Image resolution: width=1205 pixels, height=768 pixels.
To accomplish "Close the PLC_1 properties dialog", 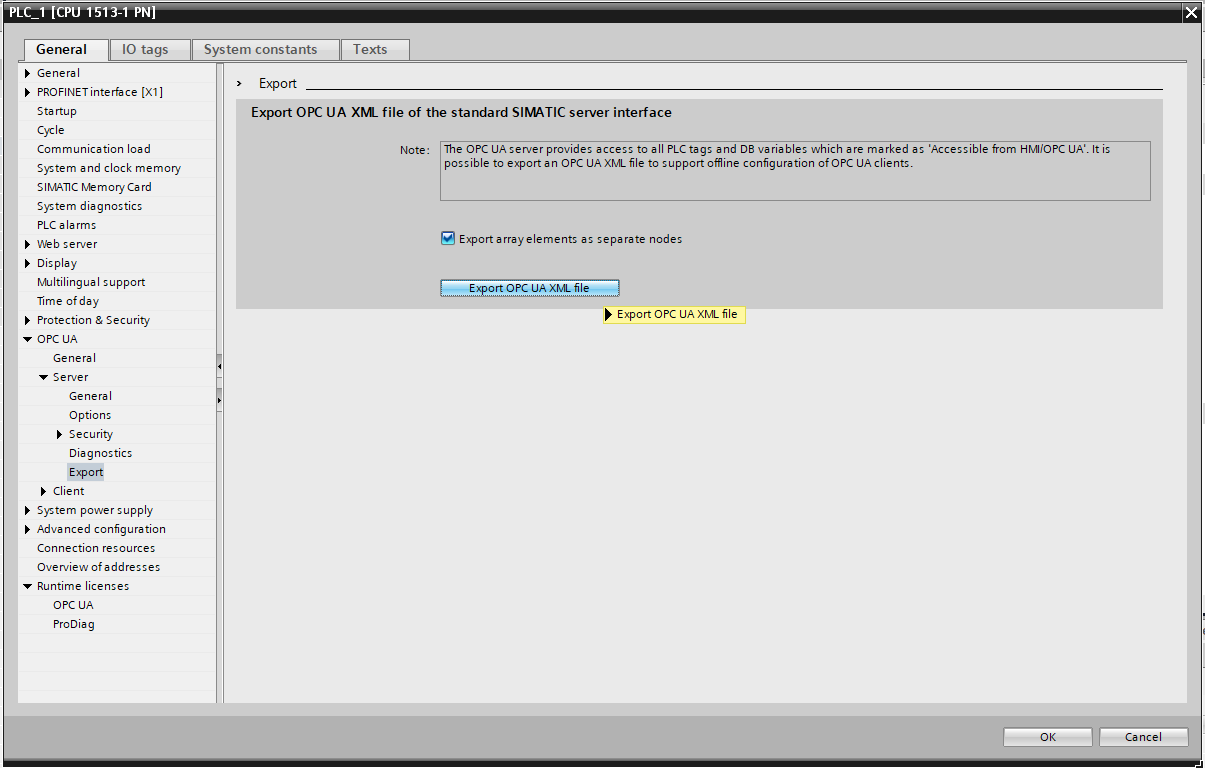I will [1191, 12].
